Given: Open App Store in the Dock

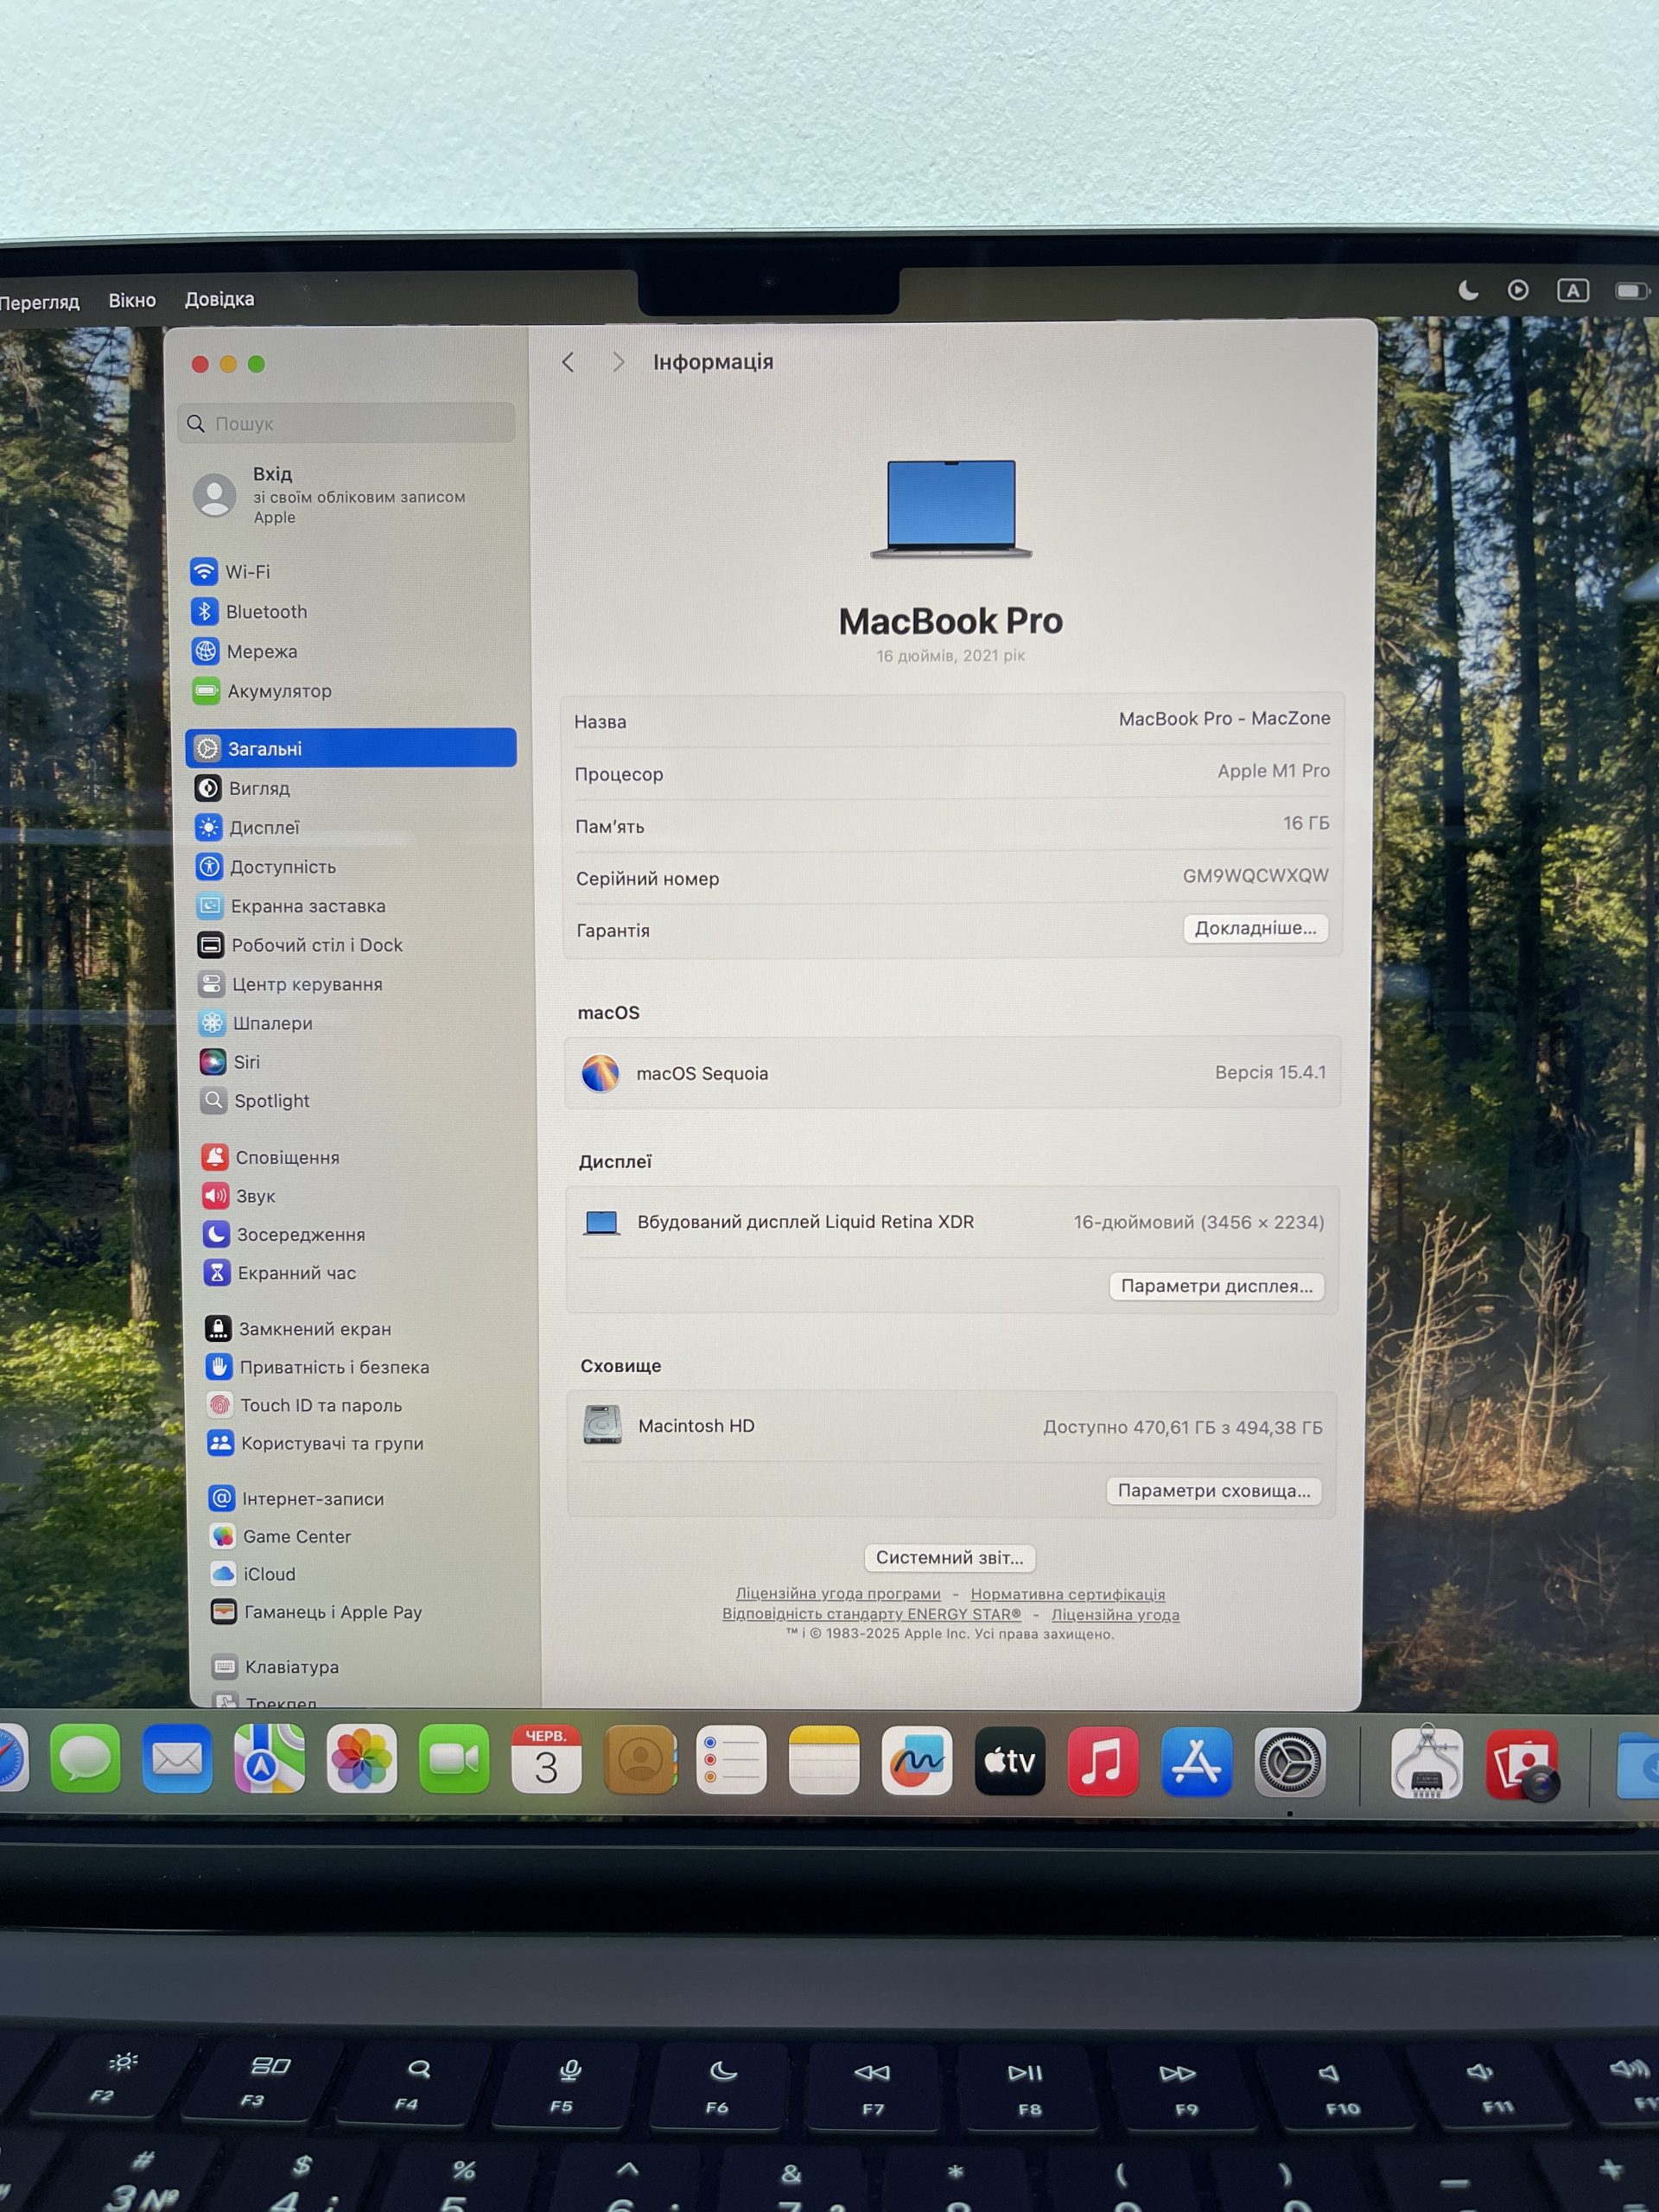Looking at the screenshot, I should click(x=1196, y=1762).
